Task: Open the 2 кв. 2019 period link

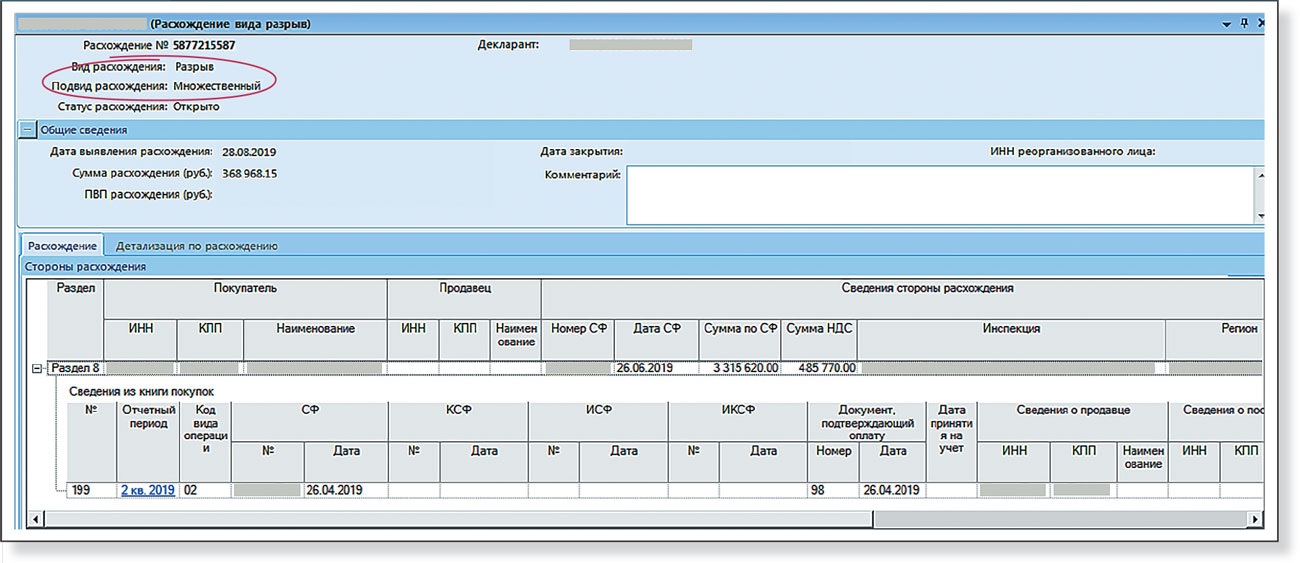Action: point(147,491)
